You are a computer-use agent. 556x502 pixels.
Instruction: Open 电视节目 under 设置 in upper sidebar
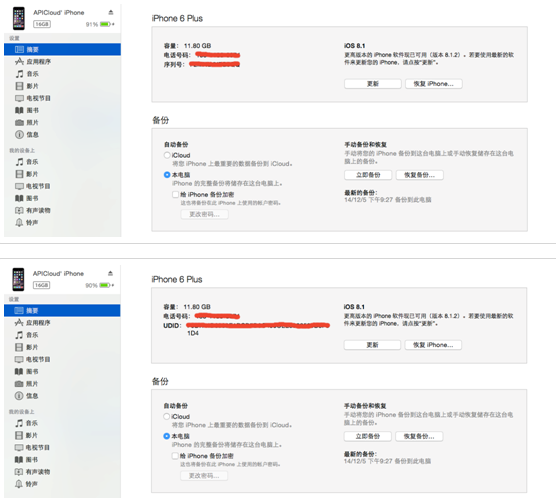click(33, 98)
